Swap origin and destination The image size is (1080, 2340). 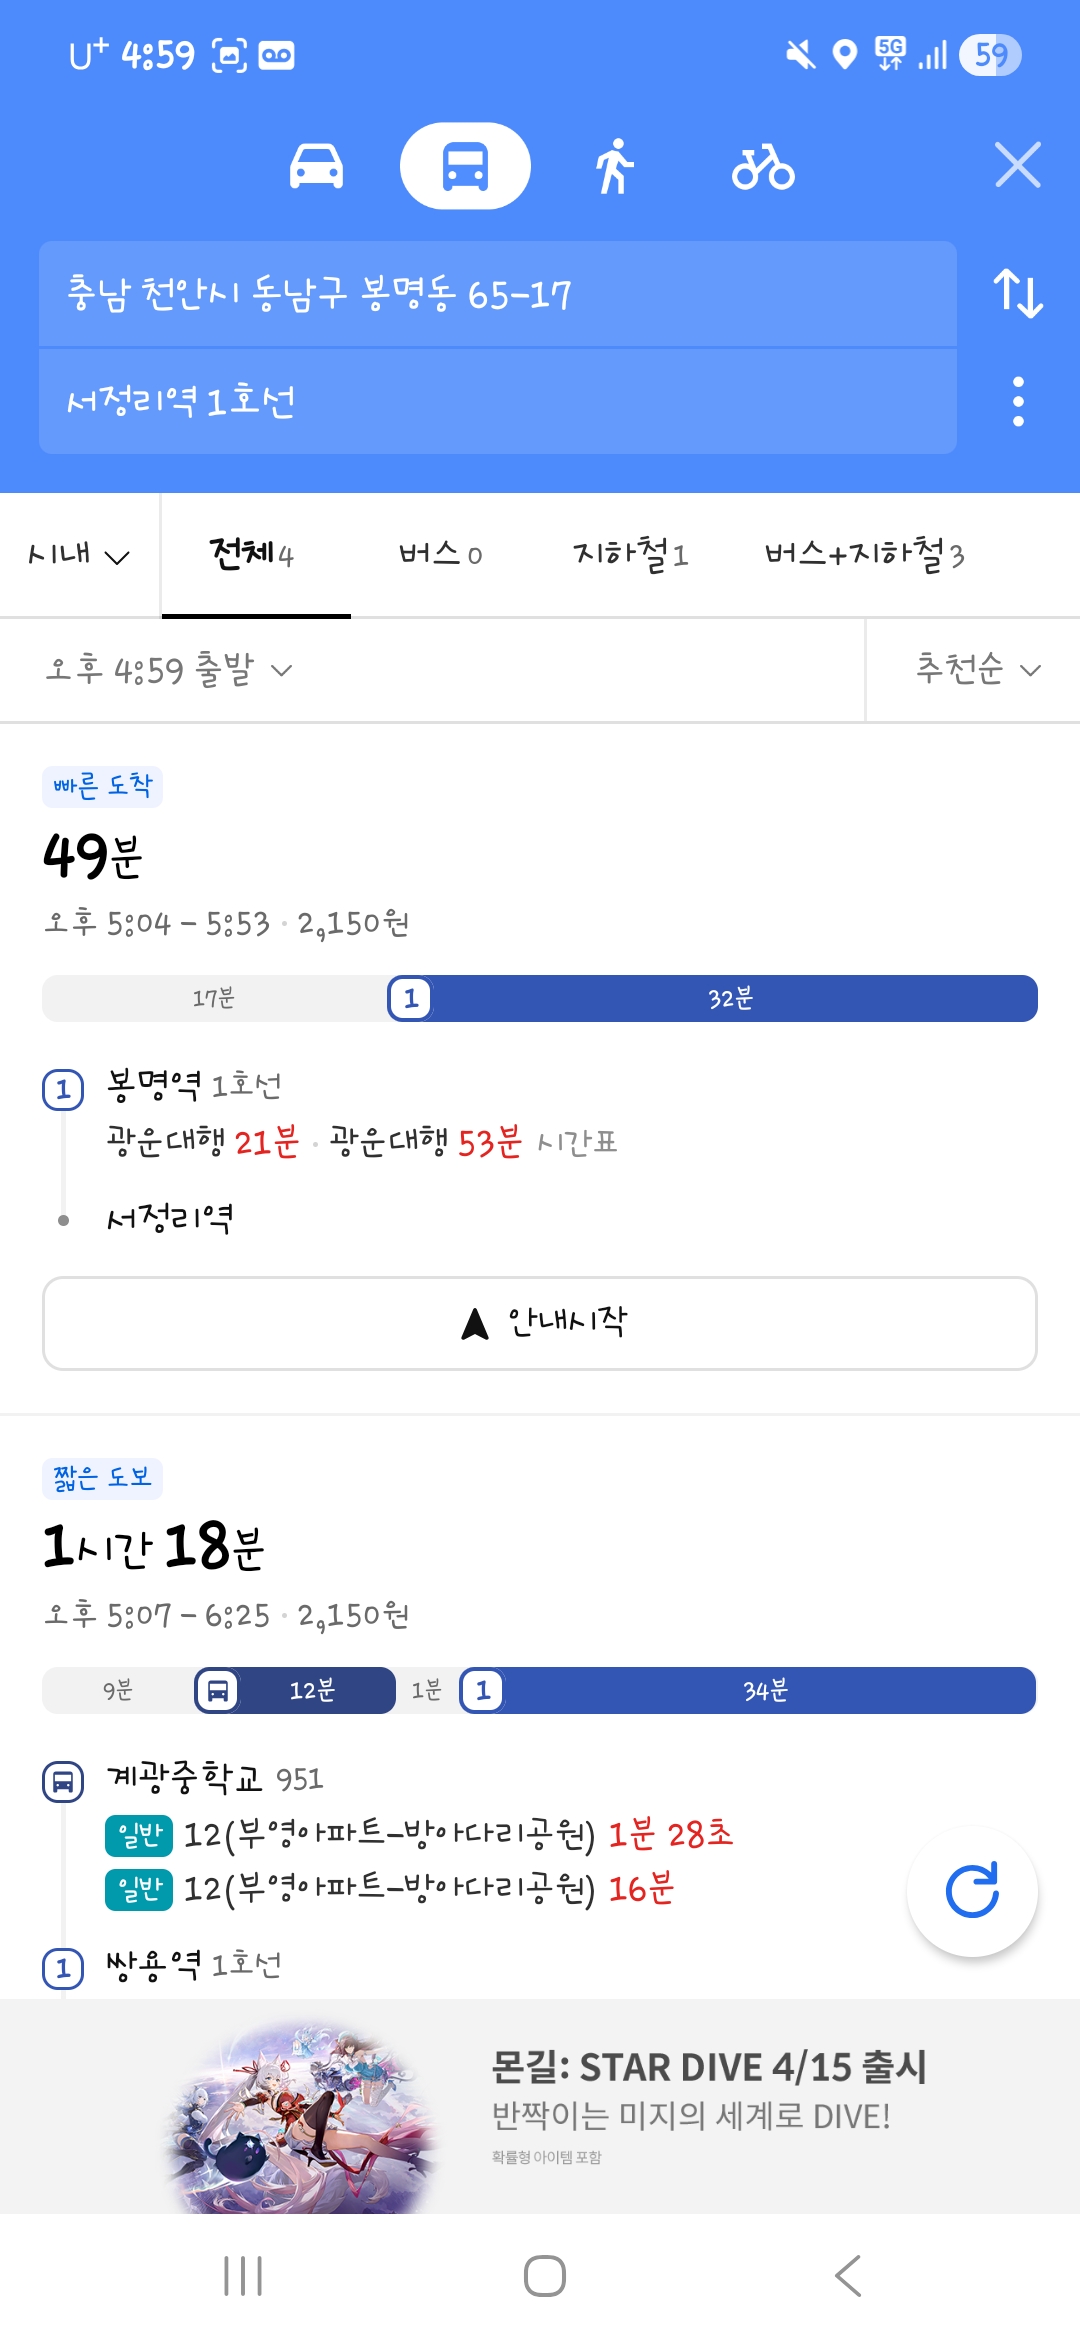(1017, 294)
